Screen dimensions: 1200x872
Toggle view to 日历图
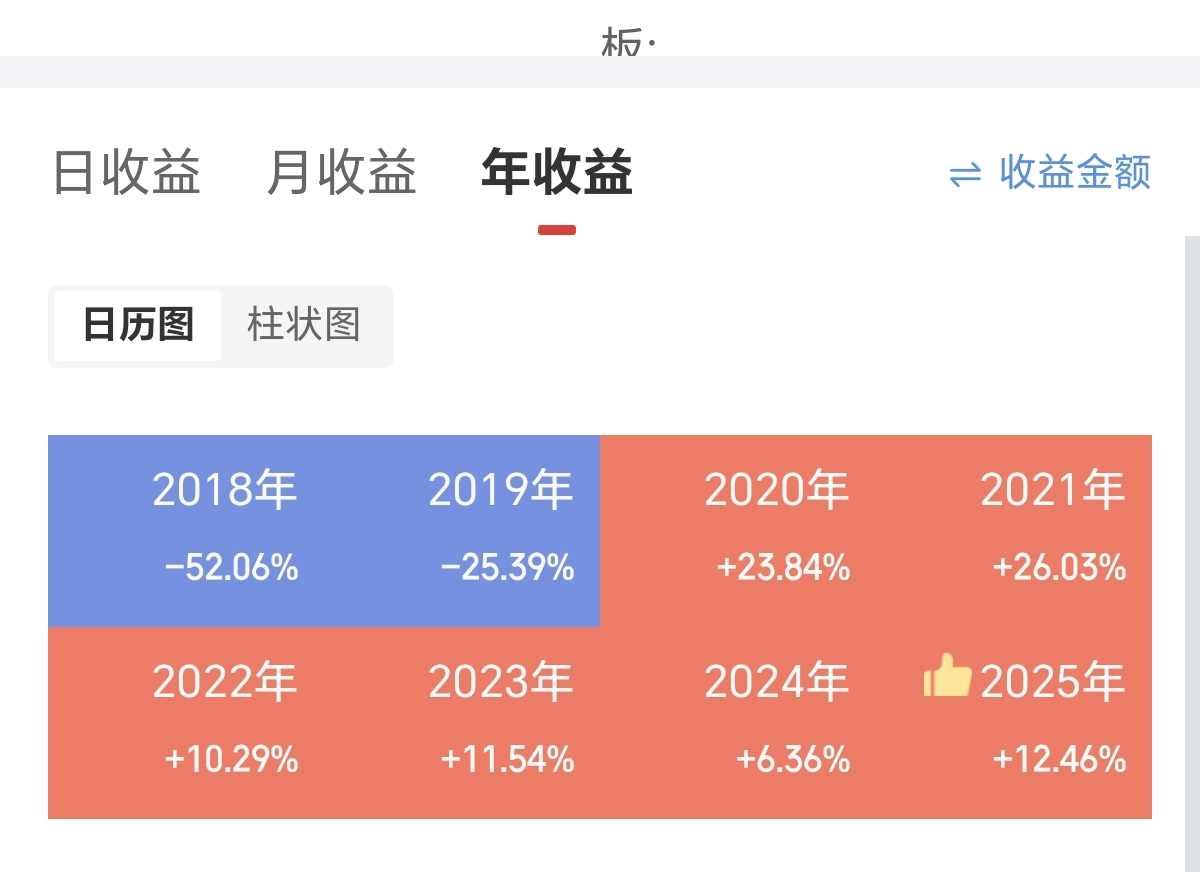(x=138, y=326)
